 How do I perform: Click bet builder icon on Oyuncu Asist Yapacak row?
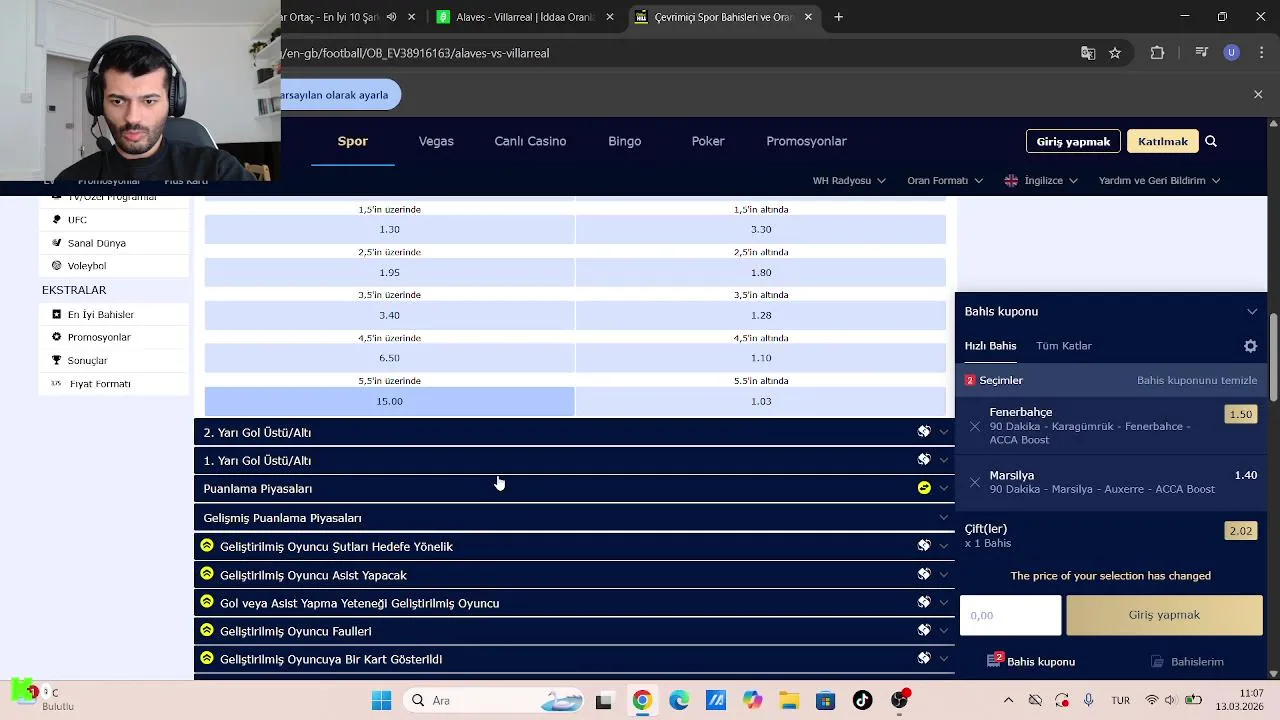coord(924,574)
